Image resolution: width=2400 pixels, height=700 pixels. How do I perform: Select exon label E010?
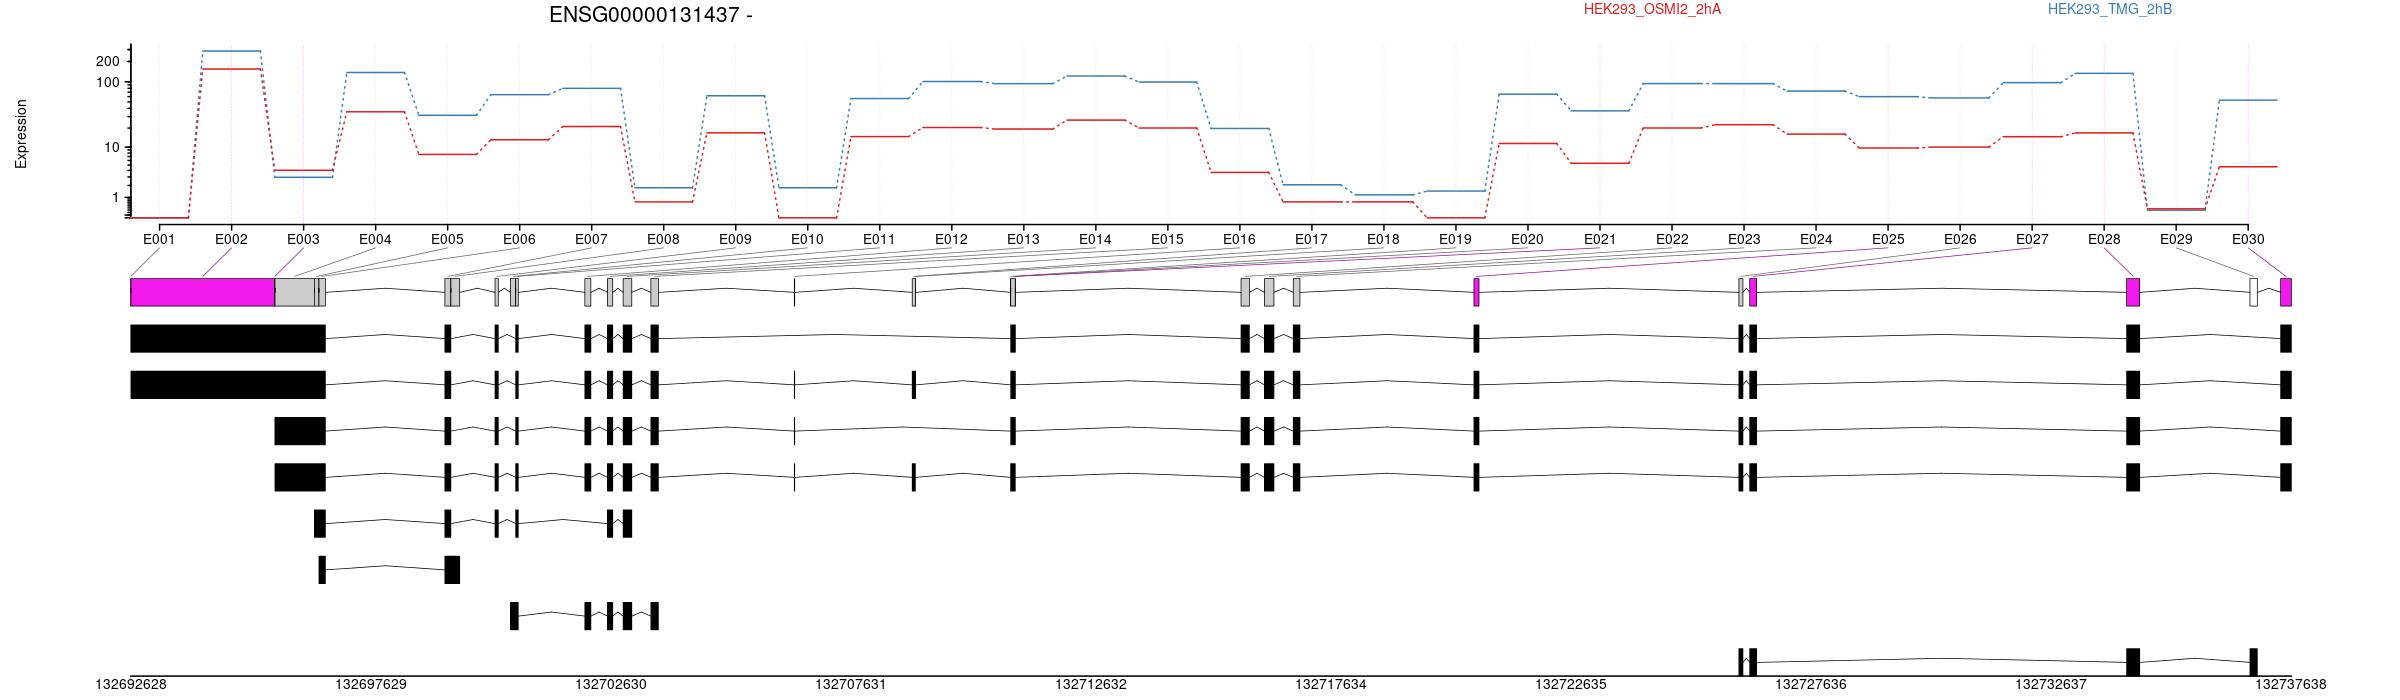click(x=807, y=239)
